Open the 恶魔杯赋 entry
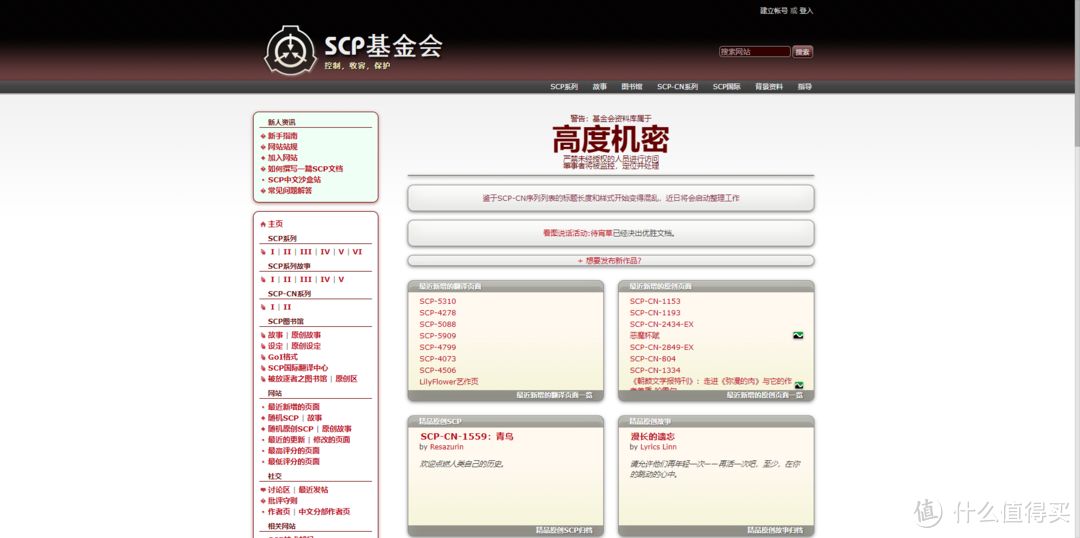Screen dimensions: 1080x538 coord(645,335)
